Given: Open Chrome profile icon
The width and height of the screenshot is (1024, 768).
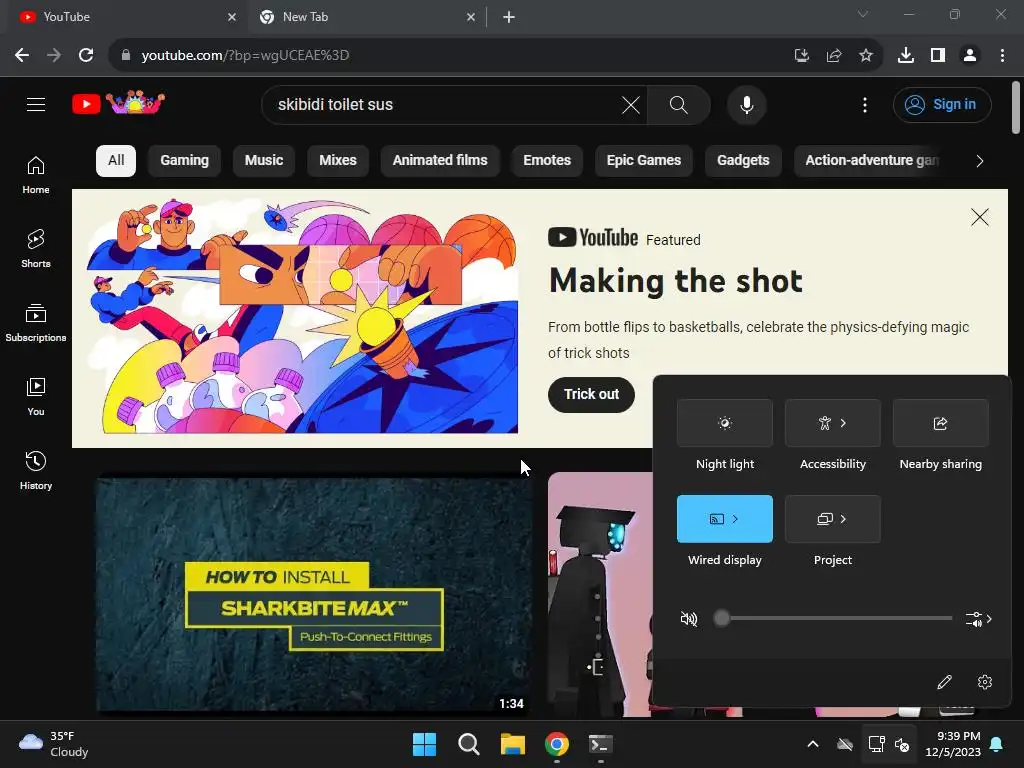Looking at the screenshot, I should (970, 56).
